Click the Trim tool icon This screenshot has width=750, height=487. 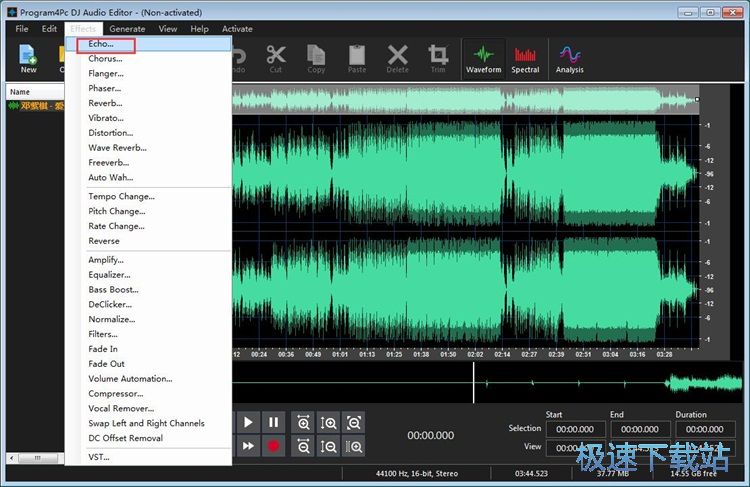pyautogui.click(x=438, y=57)
